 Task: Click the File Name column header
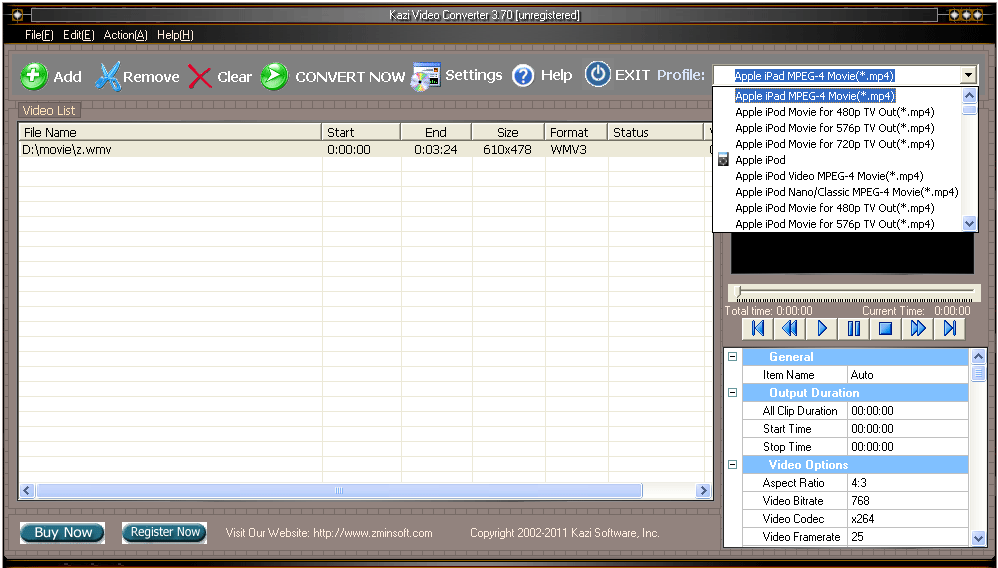click(170, 132)
